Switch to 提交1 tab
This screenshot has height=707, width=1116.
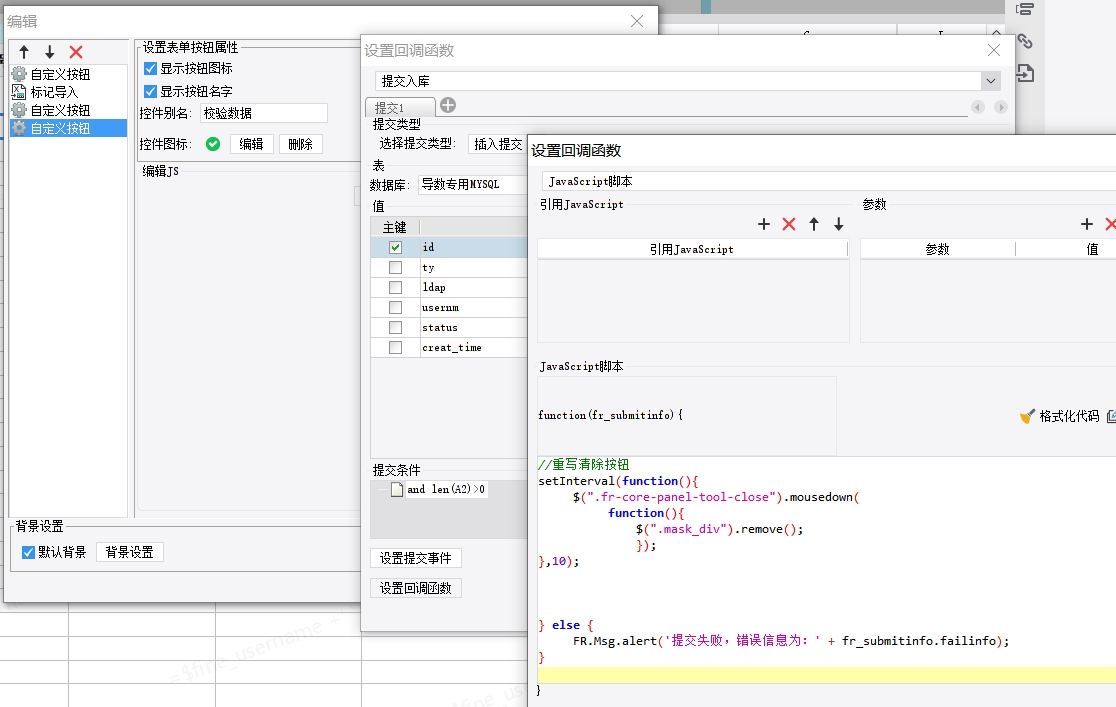click(399, 108)
